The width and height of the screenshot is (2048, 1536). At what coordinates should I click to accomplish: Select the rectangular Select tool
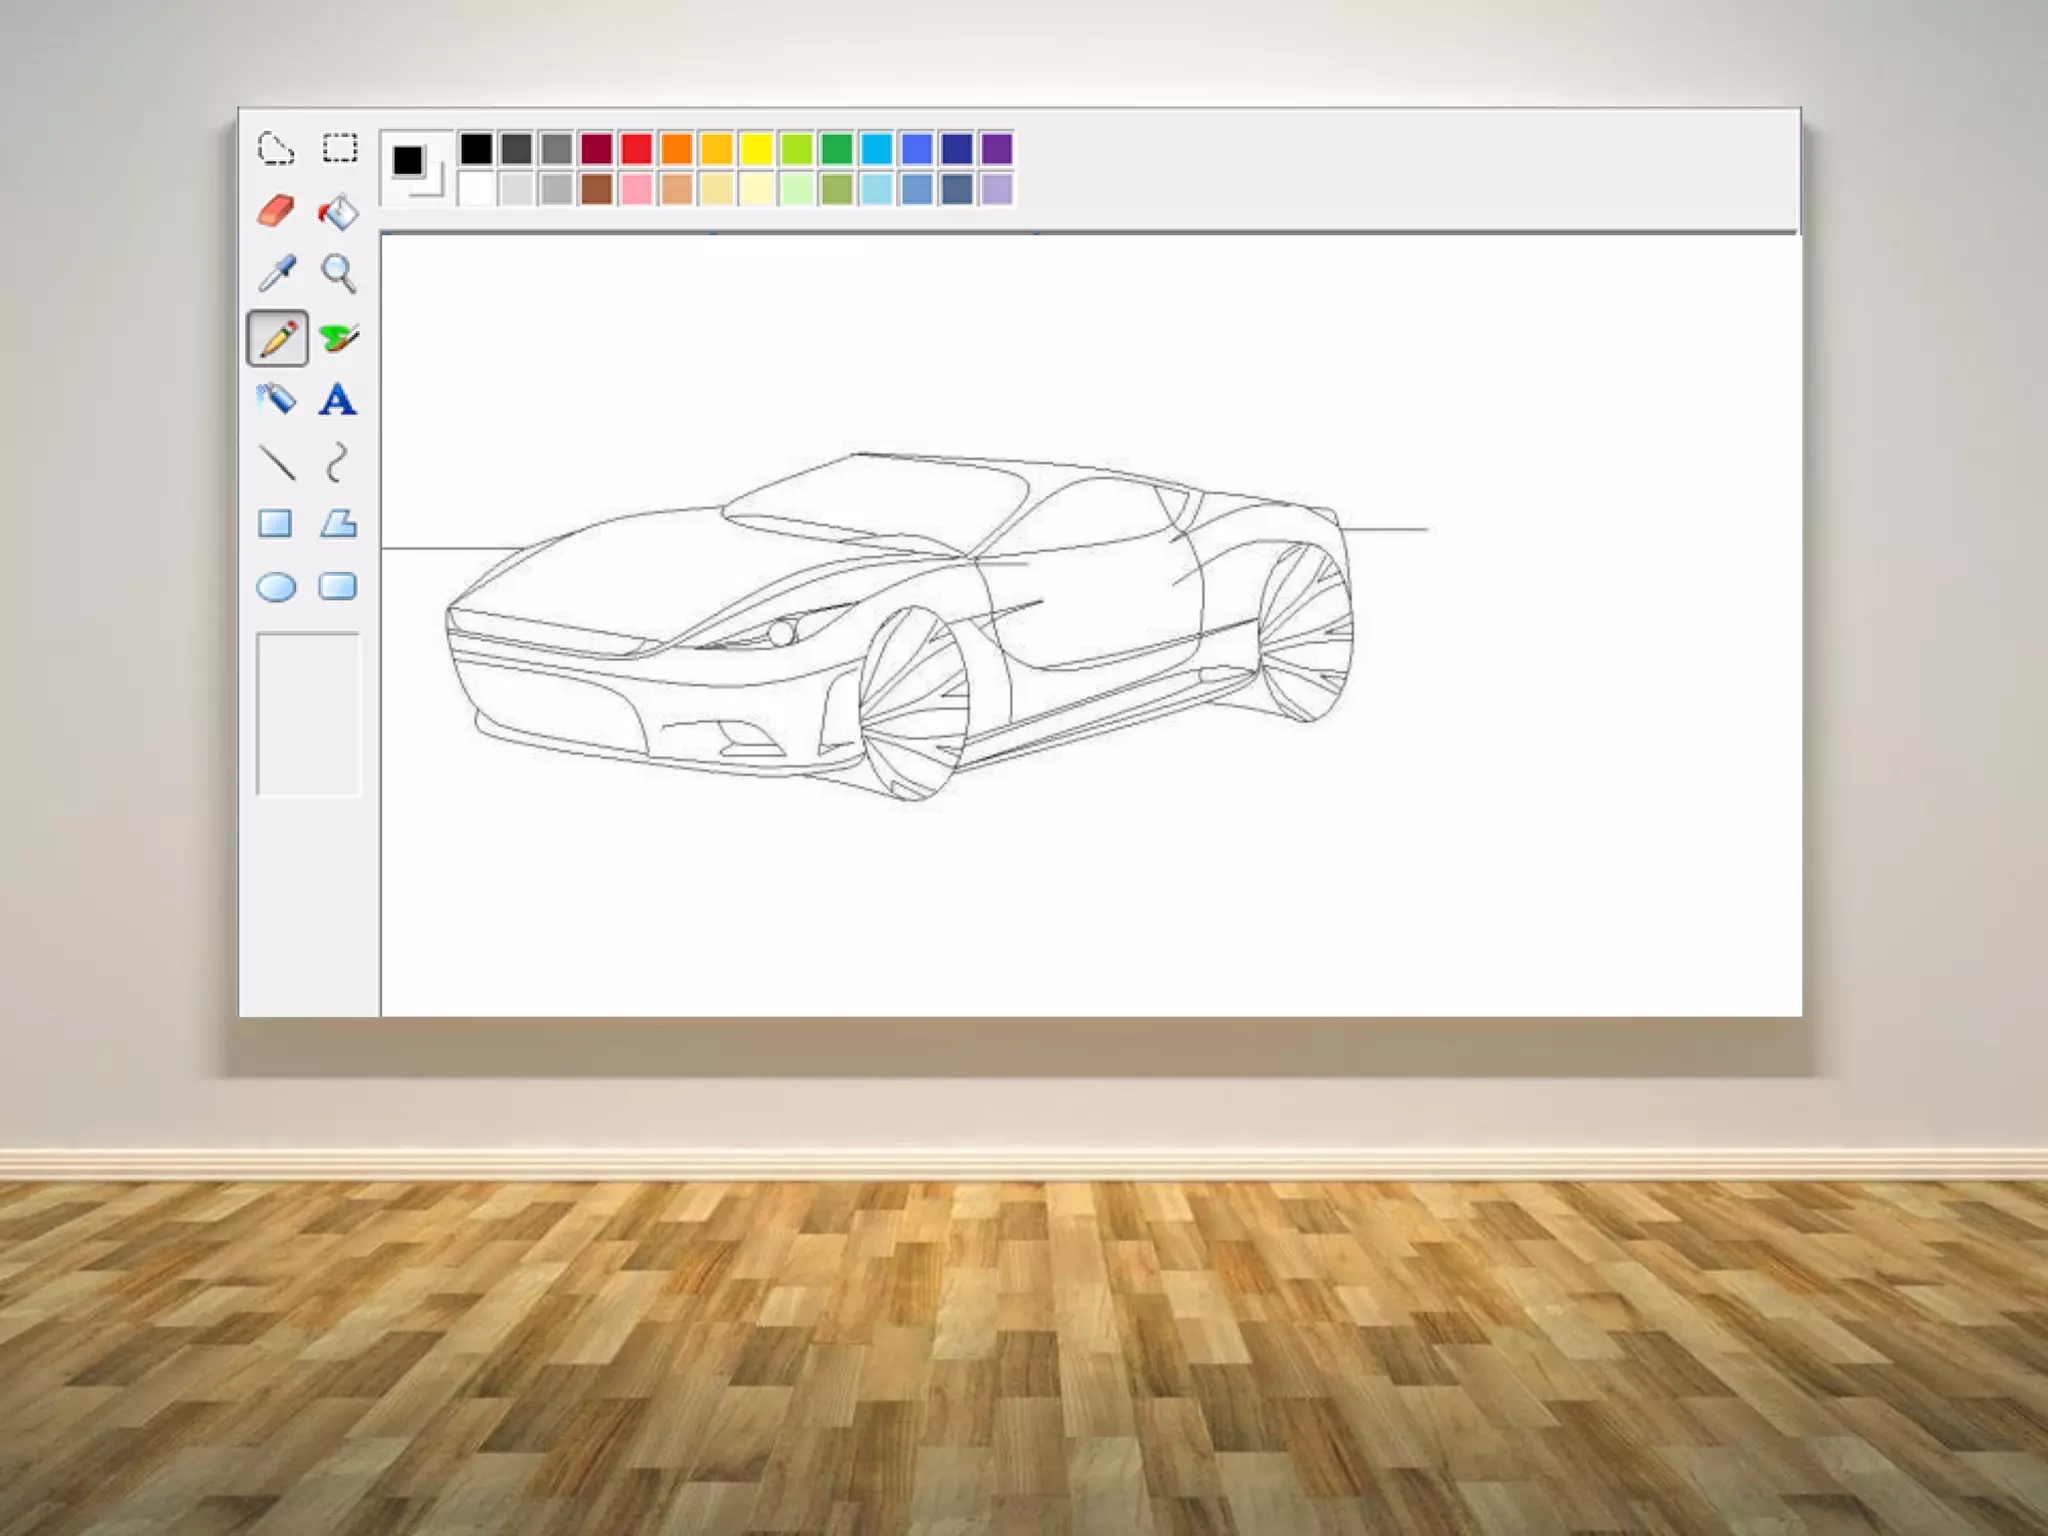coord(339,149)
